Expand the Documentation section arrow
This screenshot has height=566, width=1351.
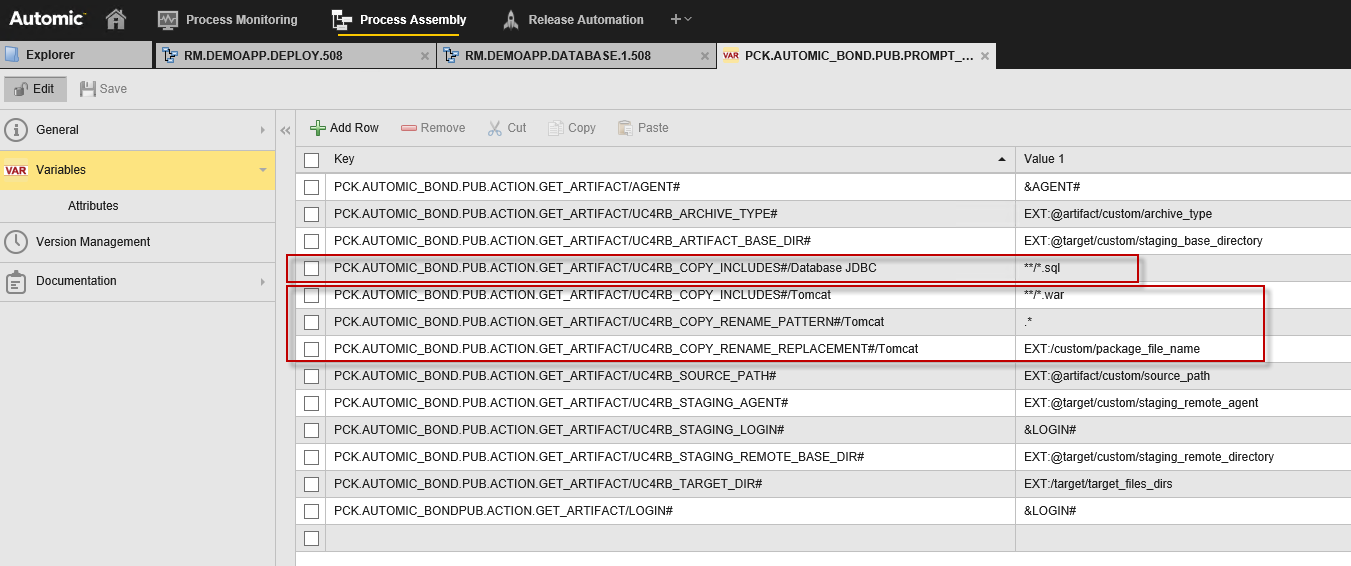[x=262, y=281]
